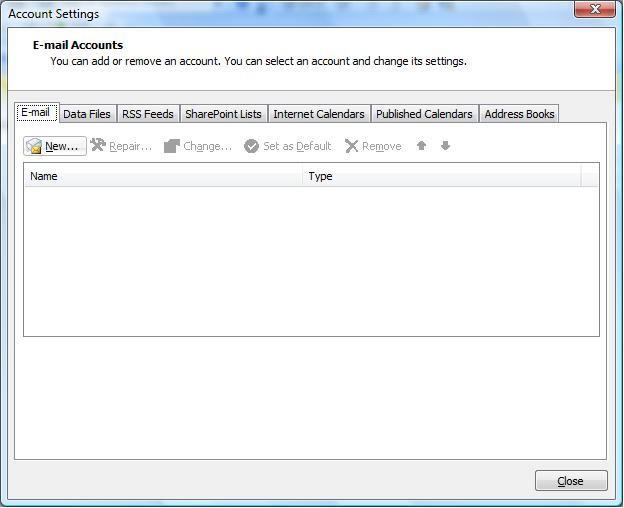
Task: Select the E-mail tab
Action: [36, 113]
